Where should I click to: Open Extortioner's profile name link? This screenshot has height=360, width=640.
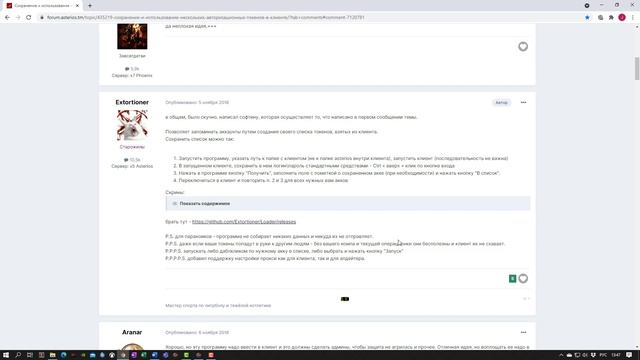[132, 102]
